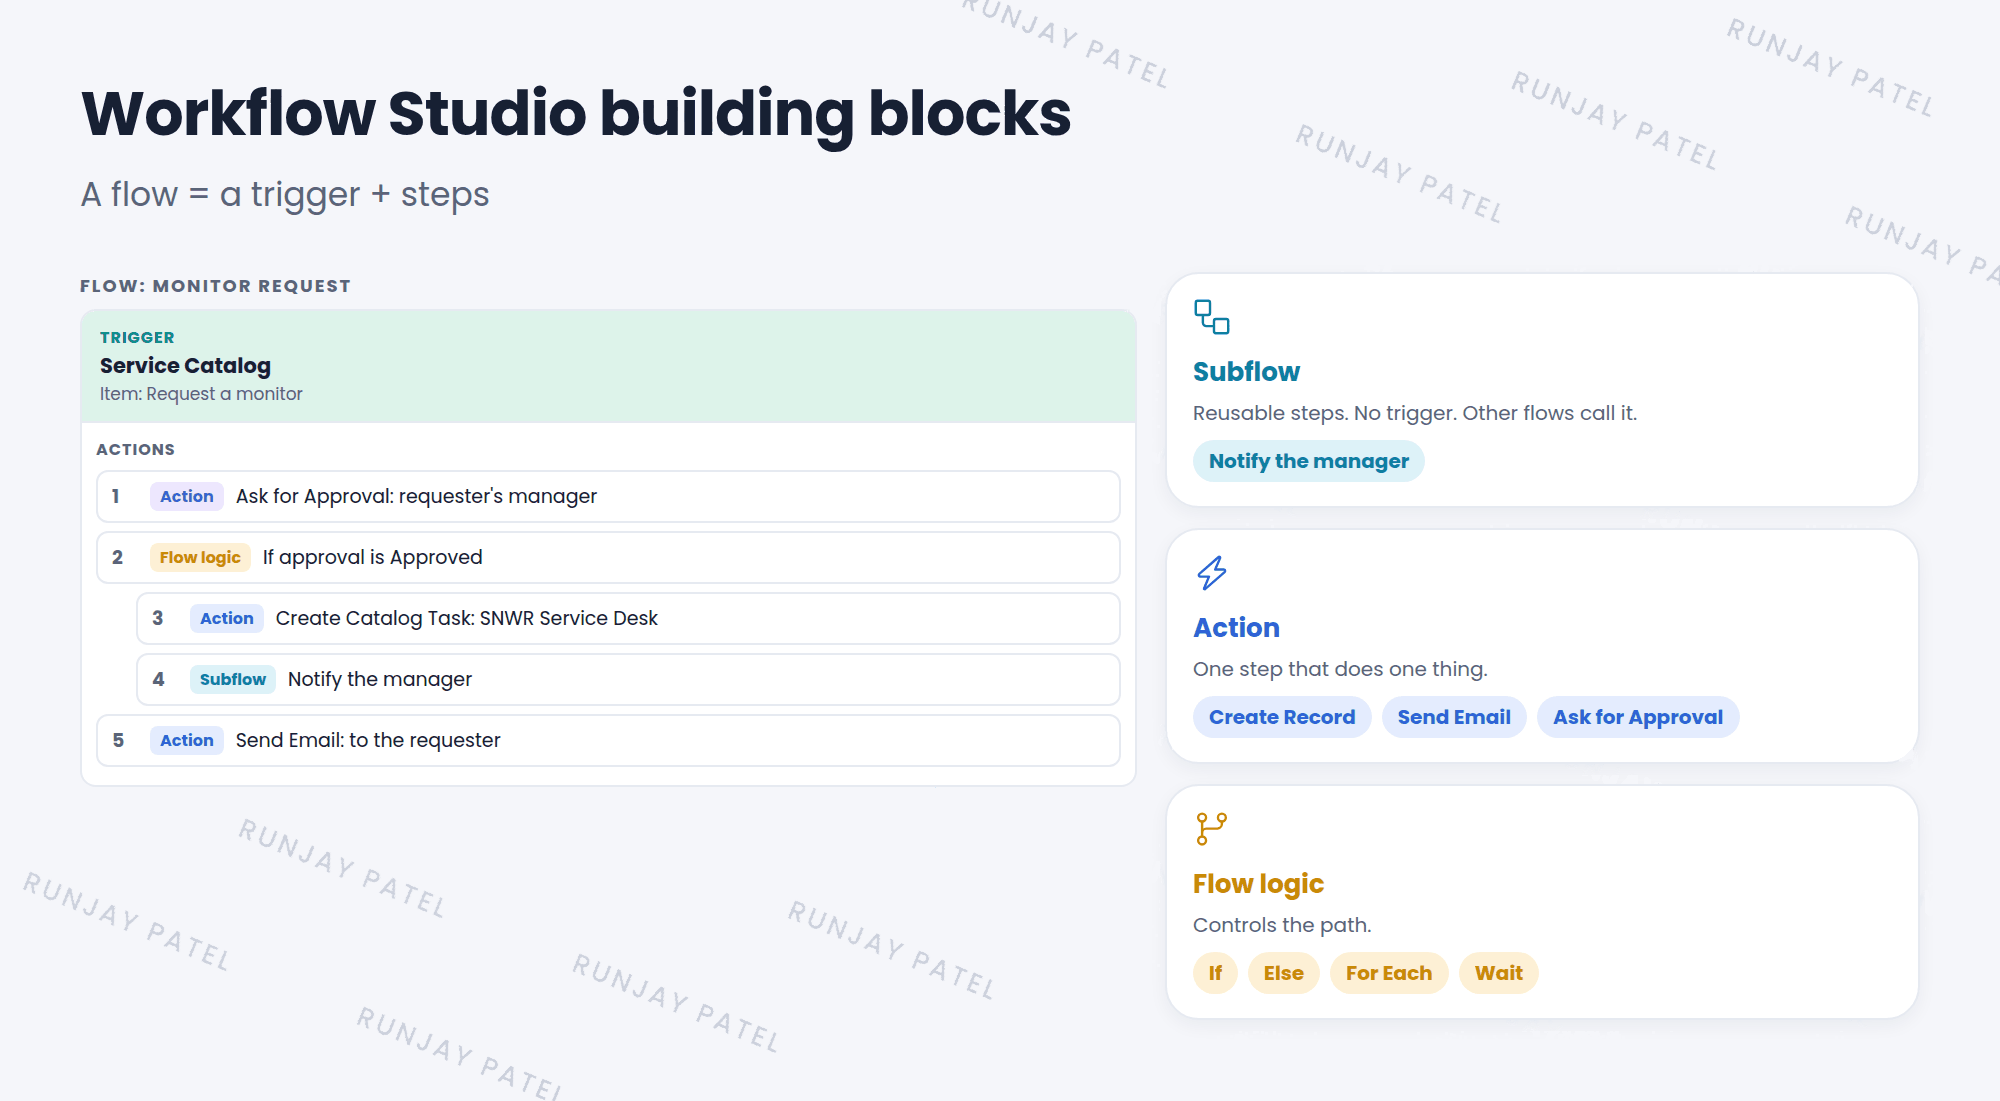The height and width of the screenshot is (1101, 2000).
Task: Select step 1 'Ask for Approval: requester's manager'
Action: tap(608, 496)
